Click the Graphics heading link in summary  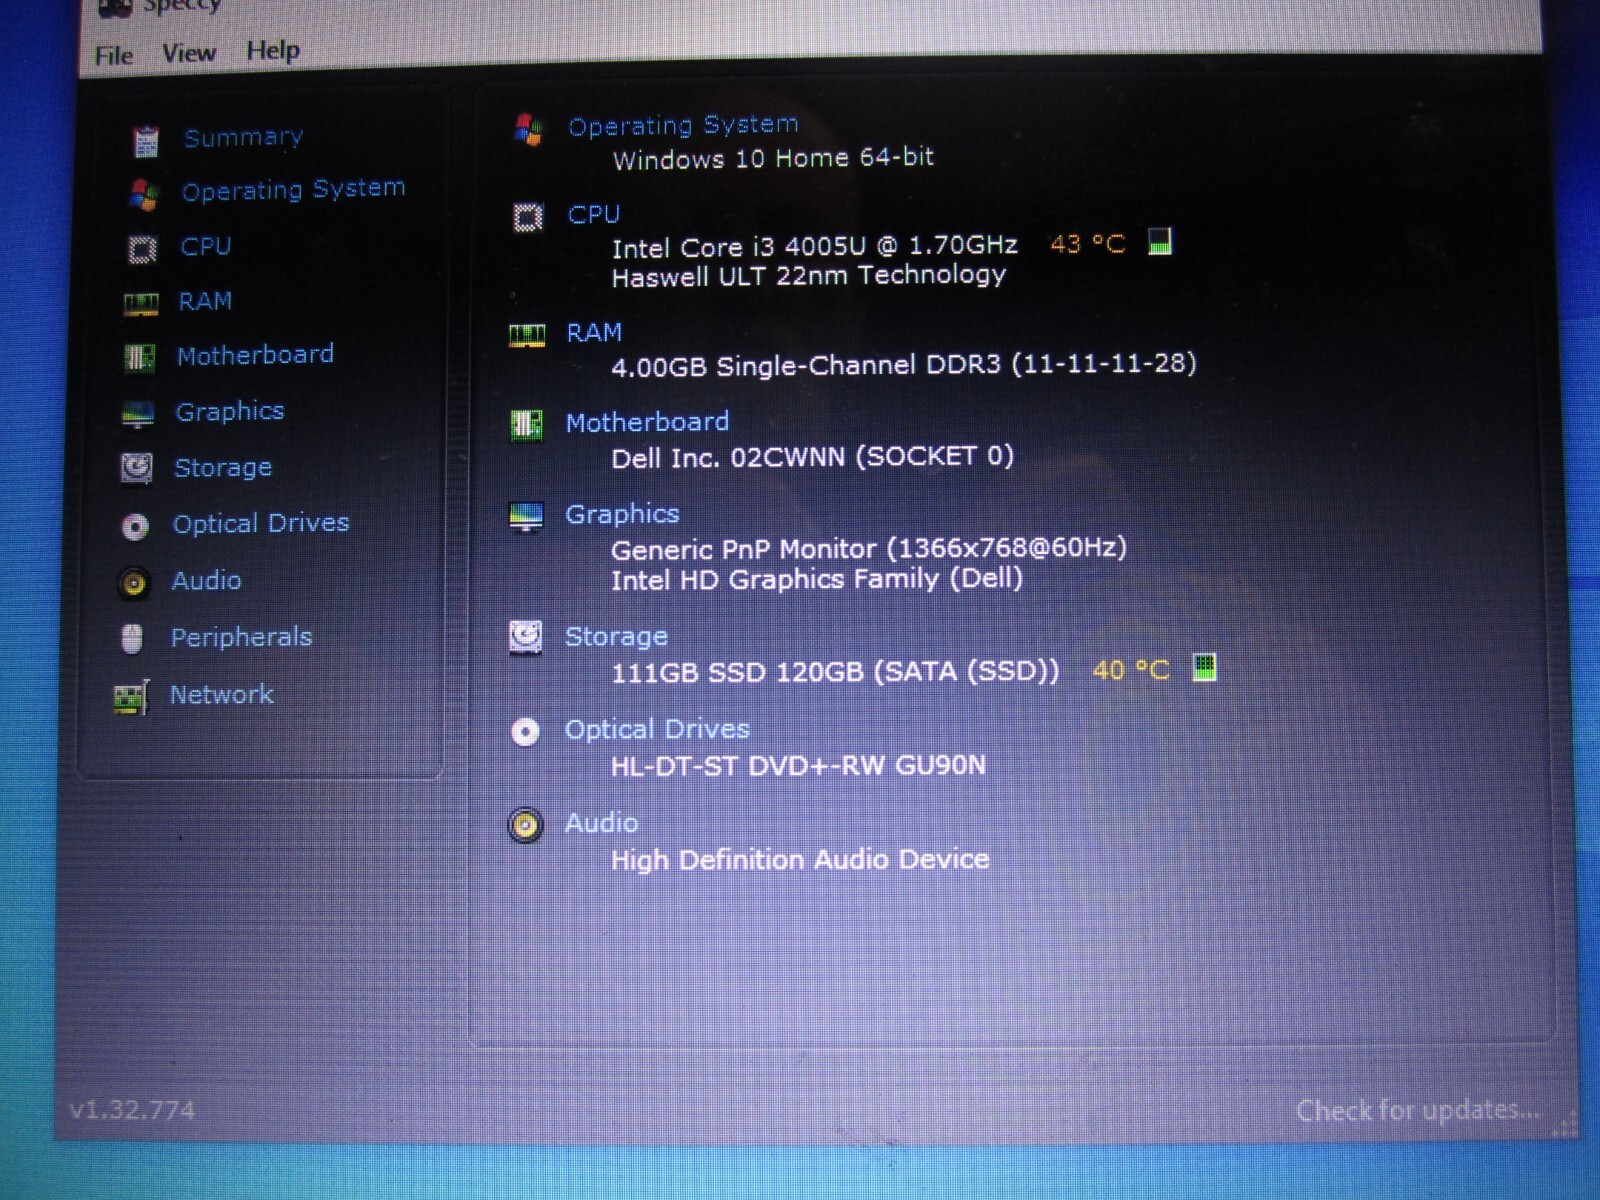pos(622,514)
